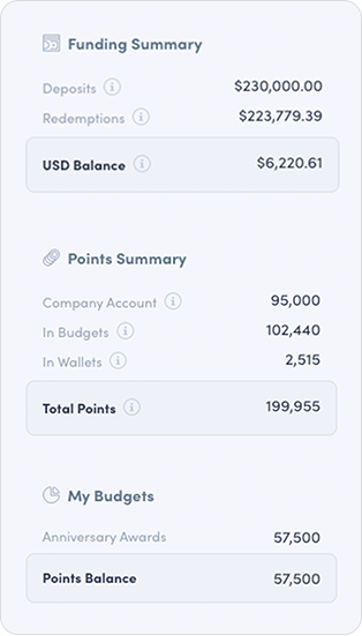Click the Deposits amount $230,000.00
Image resolution: width=362 pixels, height=636 pixels.
click(278, 86)
